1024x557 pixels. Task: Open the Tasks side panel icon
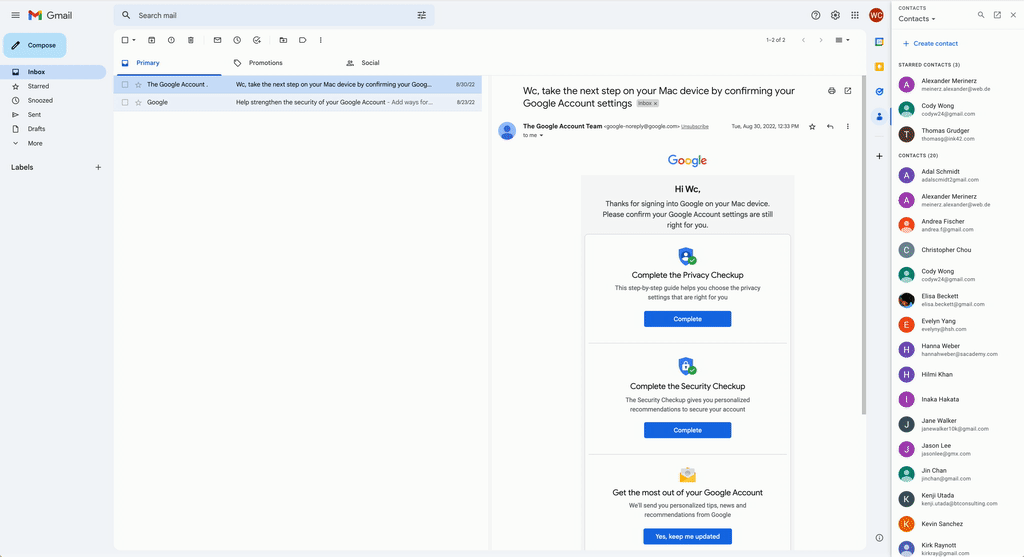pos(879,91)
